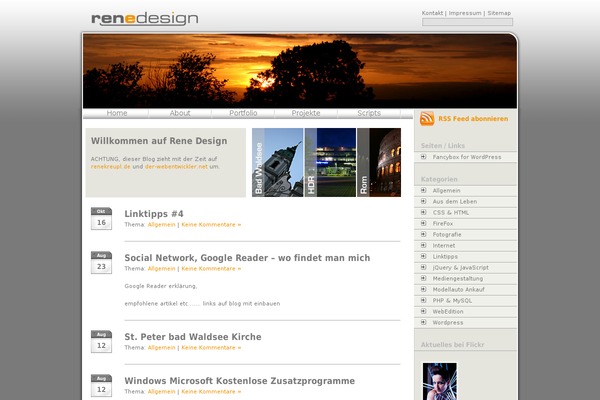
Task: Click Keine Kommentare under St. Peter post
Action: [x=211, y=348]
